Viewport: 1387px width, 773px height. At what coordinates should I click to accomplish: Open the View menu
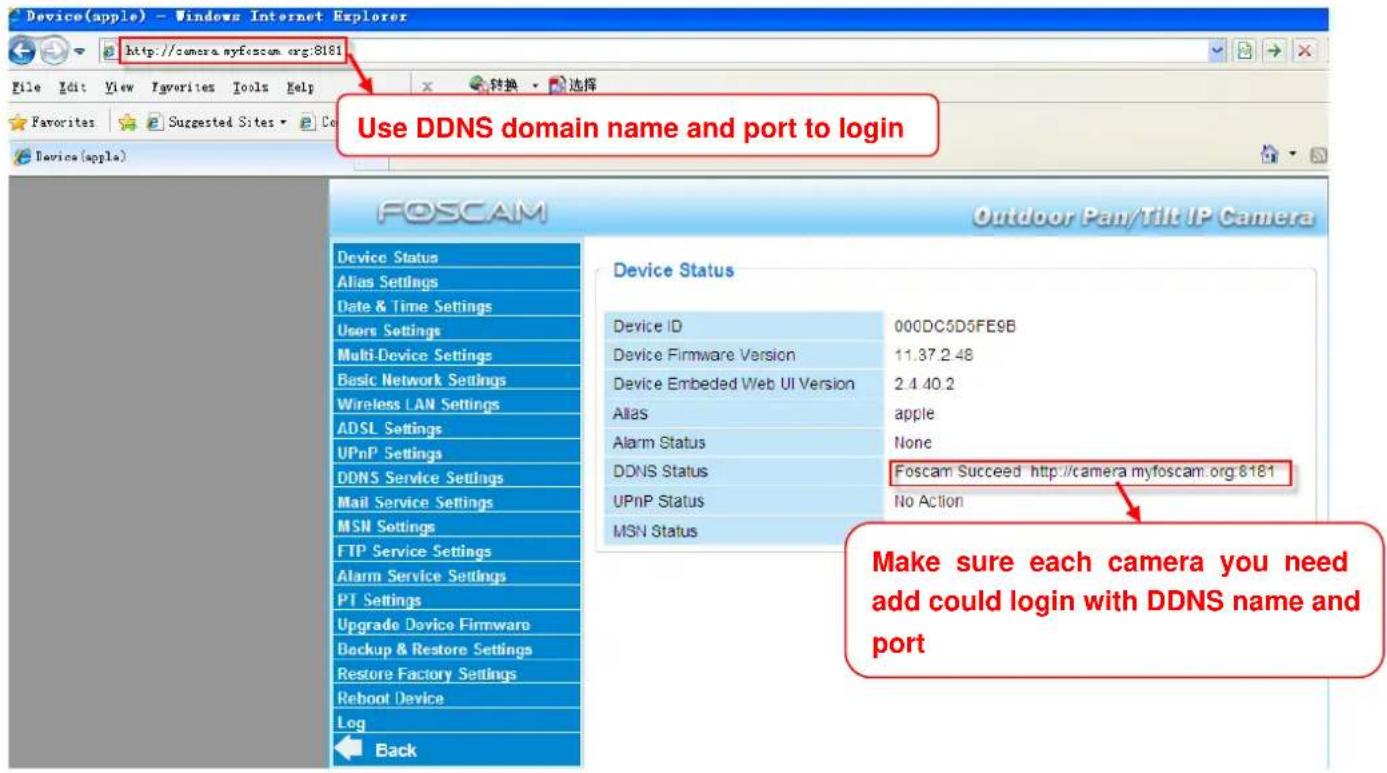pos(118,87)
